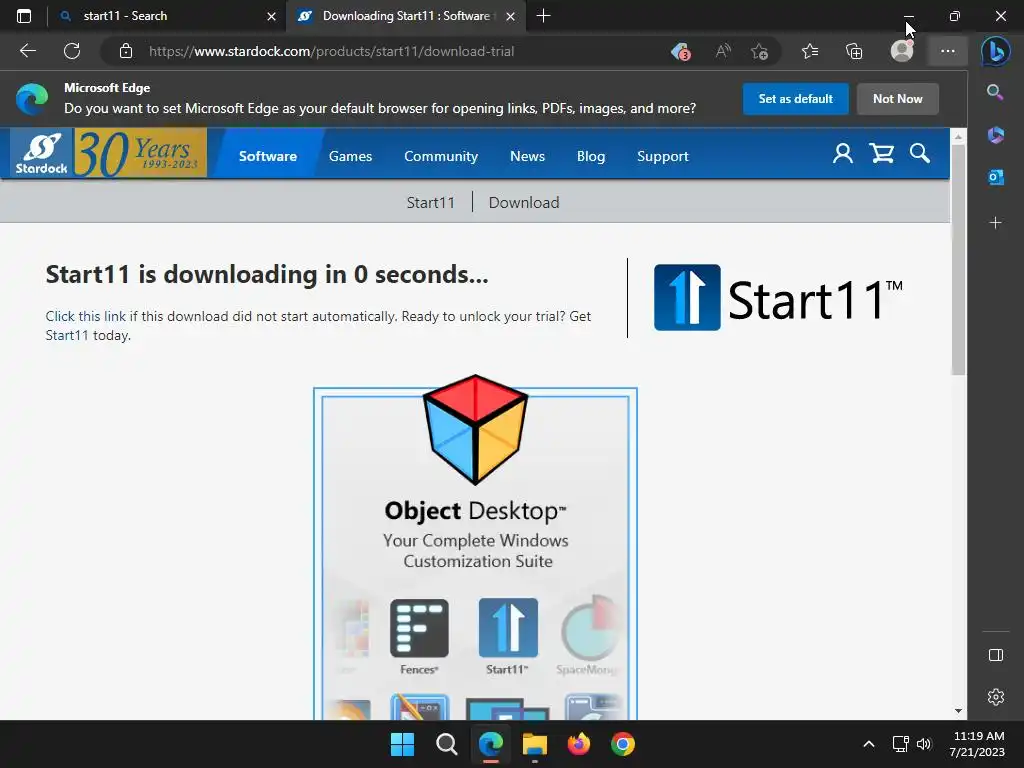This screenshot has height=768, width=1024.
Task: Add a new sidebar app
Action: coord(995,223)
